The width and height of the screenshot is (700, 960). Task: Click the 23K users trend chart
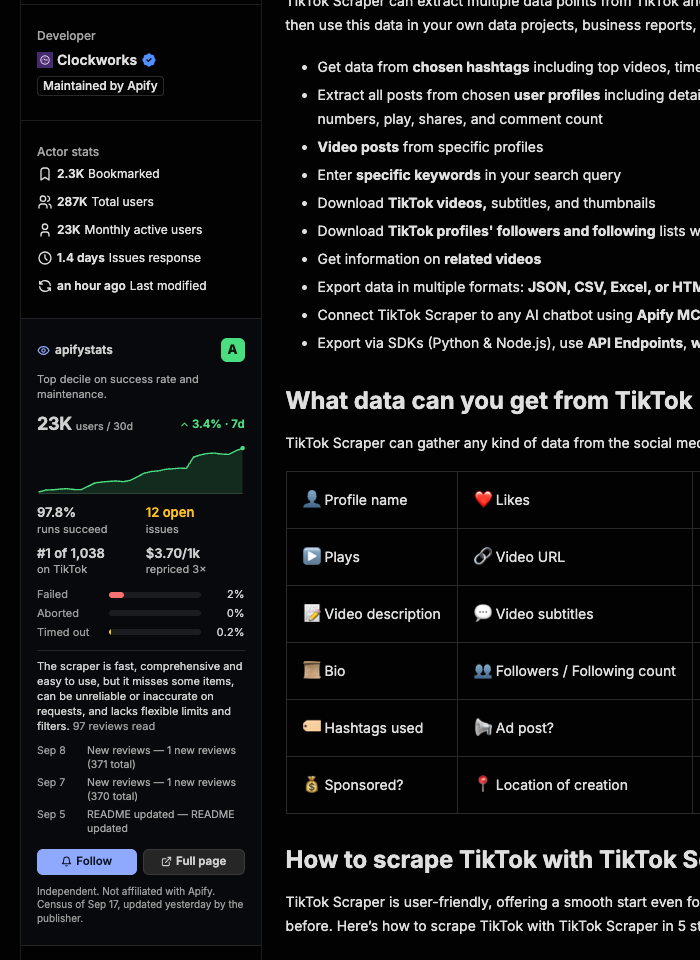[x=141, y=470]
